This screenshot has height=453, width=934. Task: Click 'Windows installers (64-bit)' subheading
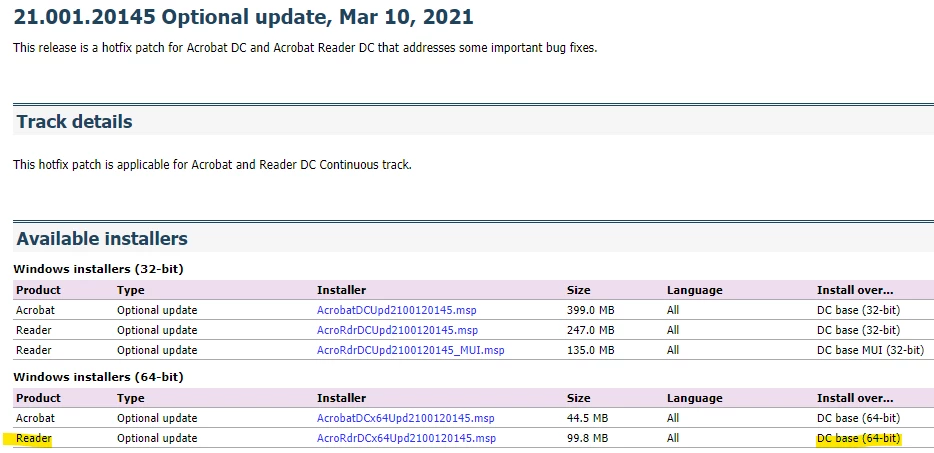[x=98, y=377]
